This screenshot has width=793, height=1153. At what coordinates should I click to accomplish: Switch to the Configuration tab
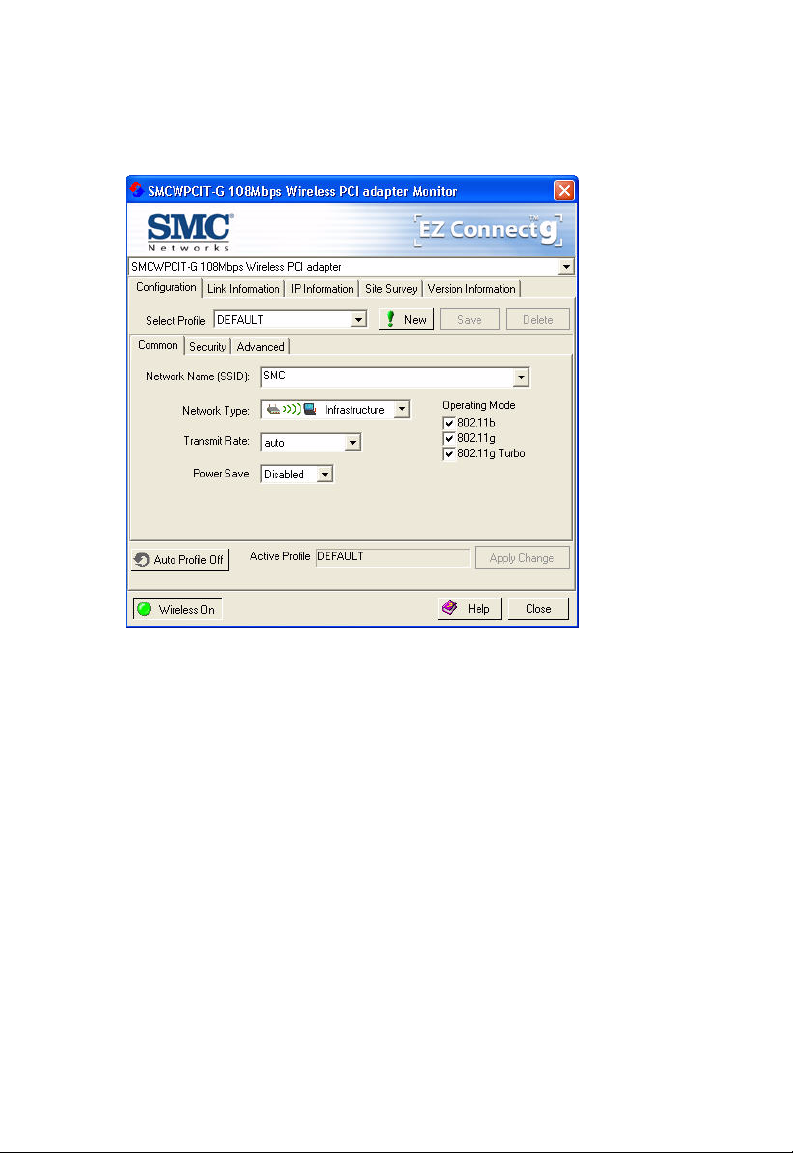click(166, 287)
